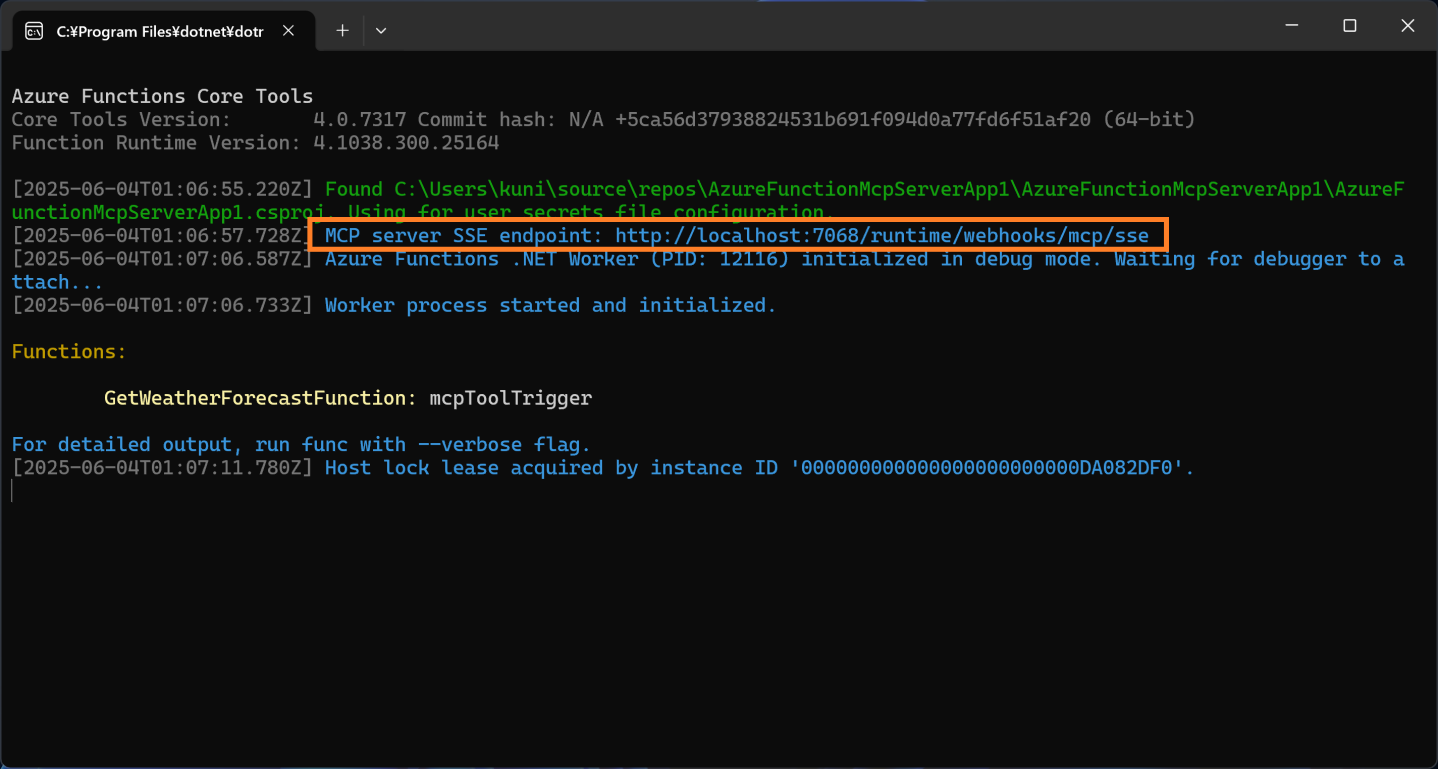Screen dimensions: 1438x769
Task: Click the Found csproj file path line
Action: [x=708, y=200]
